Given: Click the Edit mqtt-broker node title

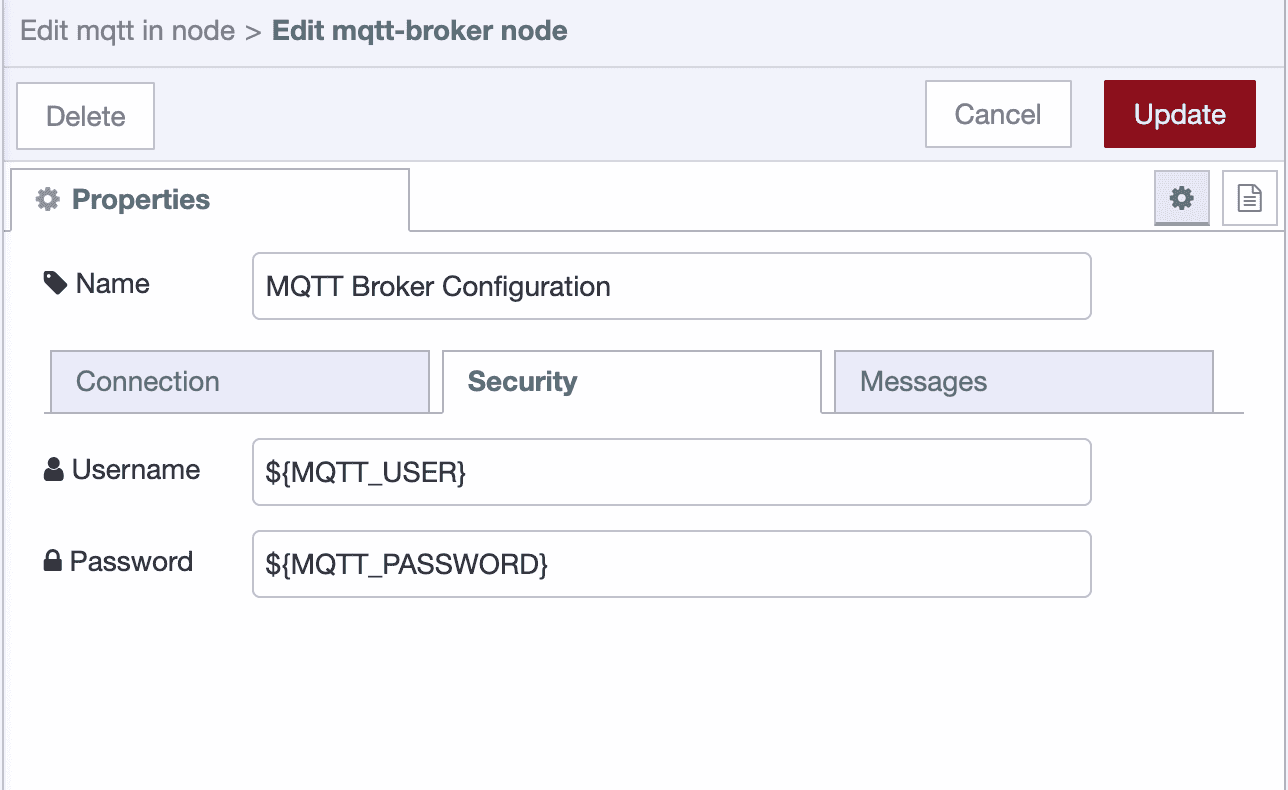Looking at the screenshot, I should pos(419,30).
